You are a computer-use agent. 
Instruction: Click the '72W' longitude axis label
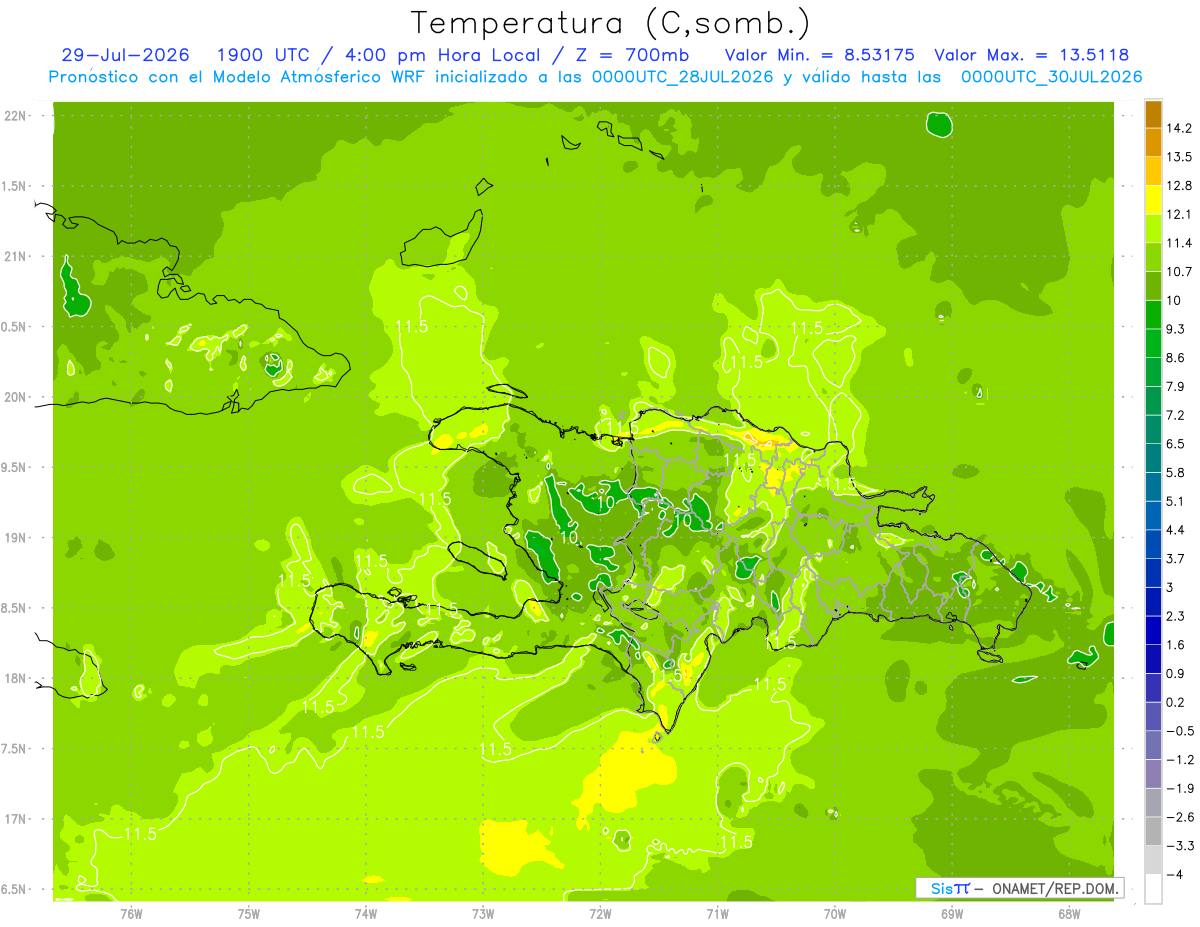pyautogui.click(x=600, y=913)
